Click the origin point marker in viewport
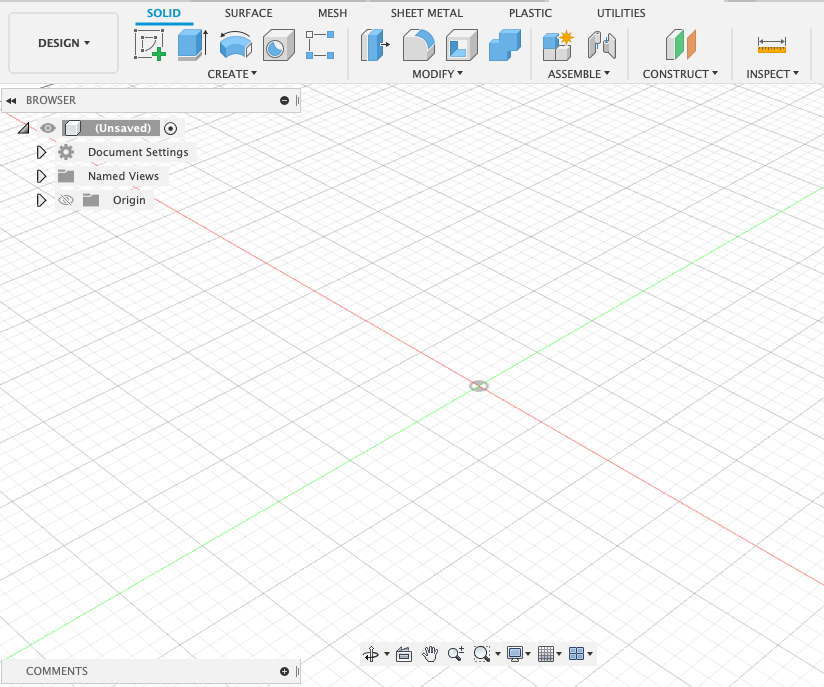Viewport: 824px width, 687px height. pyautogui.click(x=479, y=386)
